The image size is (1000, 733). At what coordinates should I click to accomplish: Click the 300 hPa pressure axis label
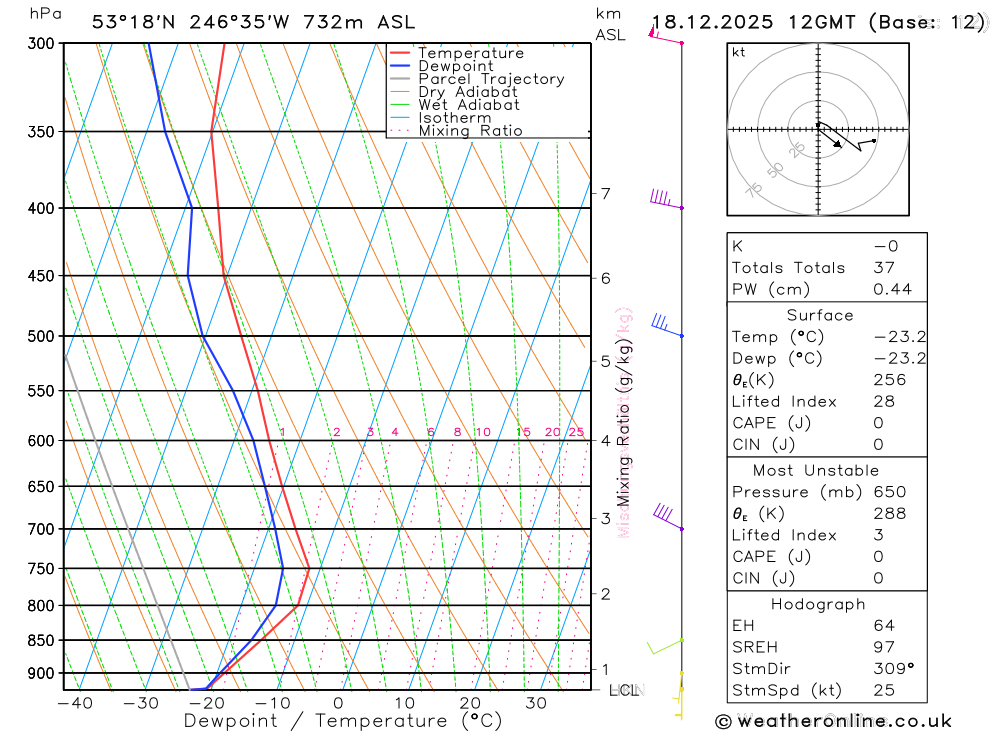(x=41, y=43)
